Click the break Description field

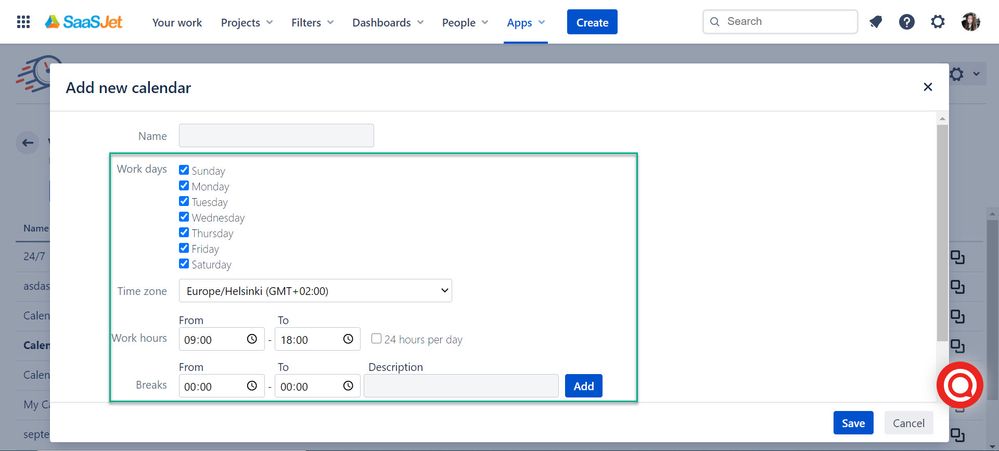point(461,386)
